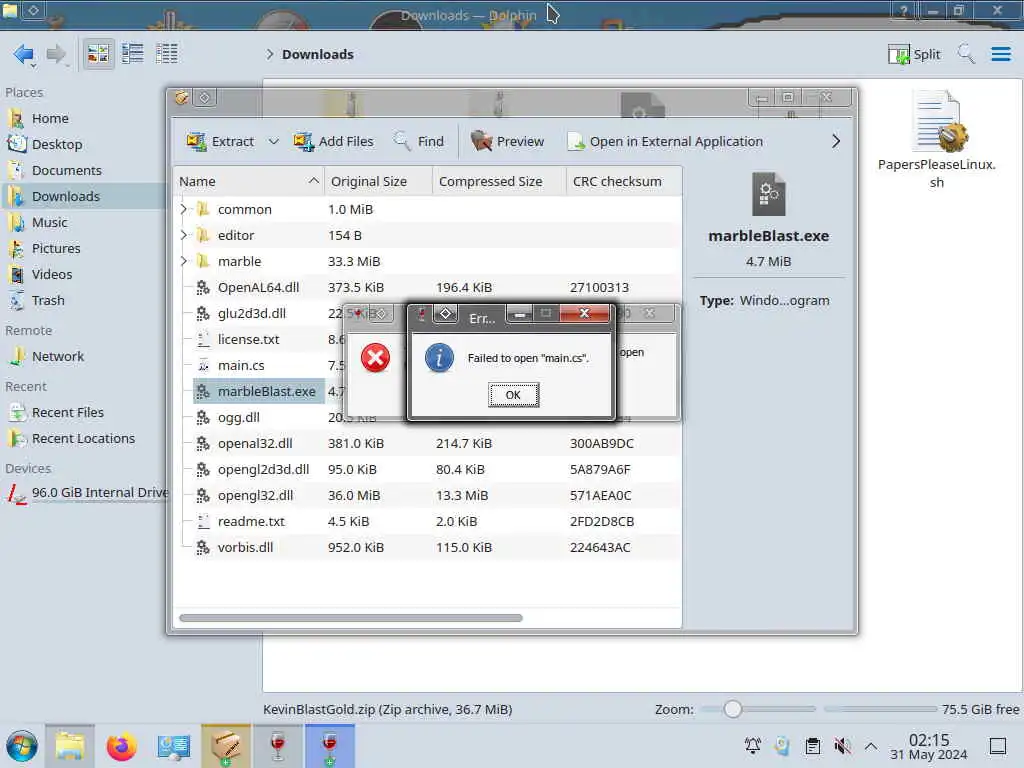Select main.cs in archive list
The image size is (1024, 768).
(x=241, y=366)
